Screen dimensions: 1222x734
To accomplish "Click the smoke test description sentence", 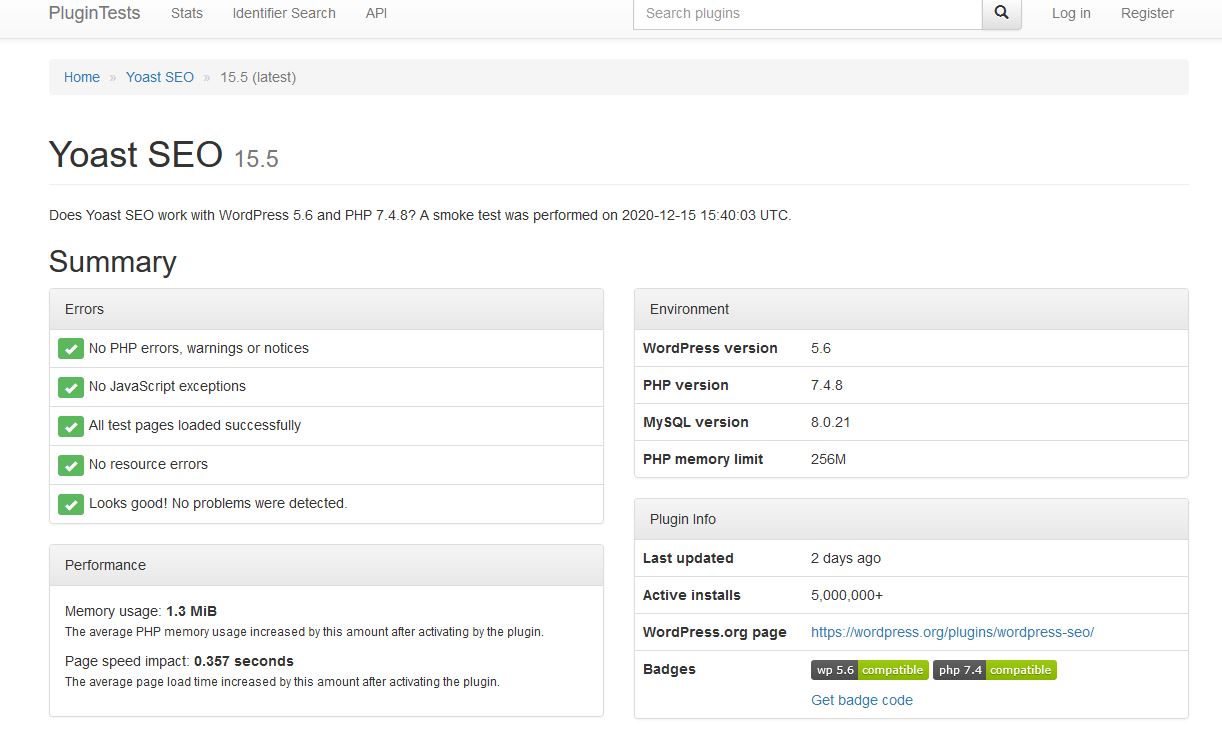I will pyautogui.click(x=420, y=215).
